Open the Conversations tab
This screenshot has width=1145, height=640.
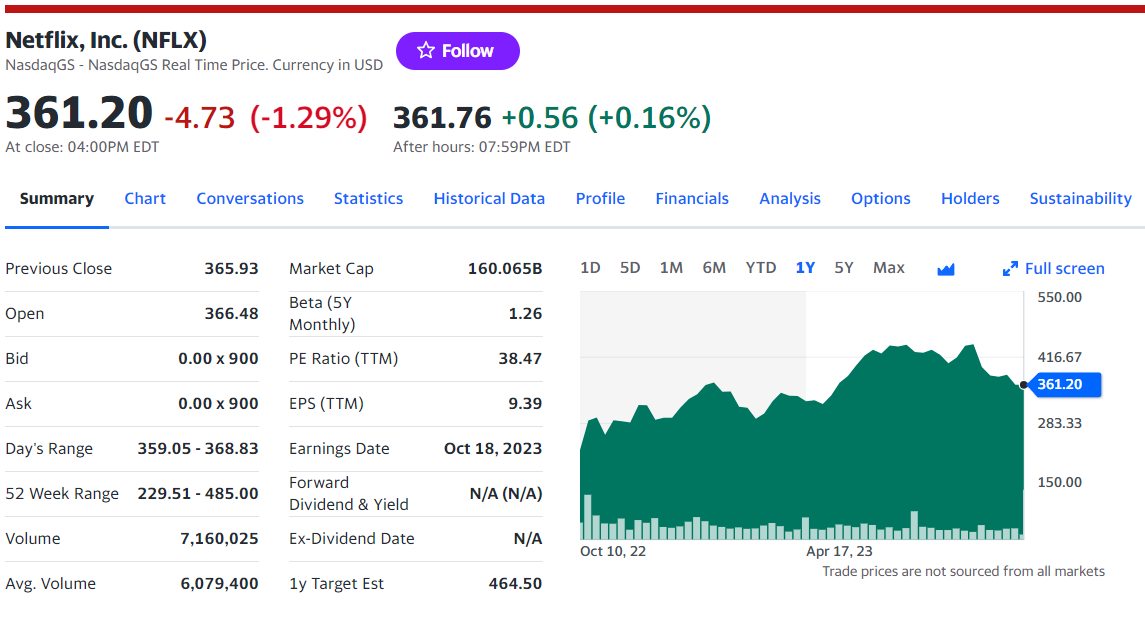(x=250, y=199)
